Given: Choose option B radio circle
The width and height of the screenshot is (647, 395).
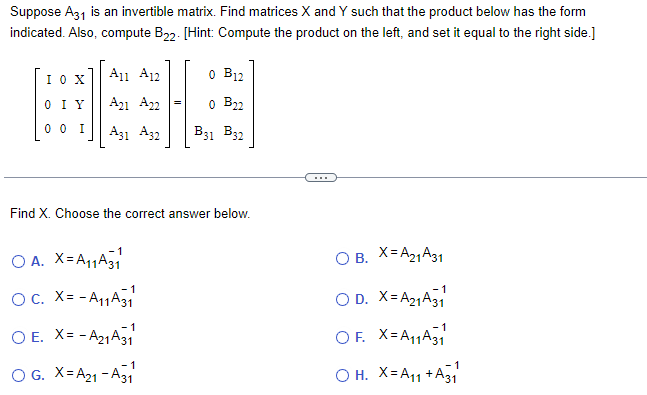Looking at the screenshot, I should 342,258.
